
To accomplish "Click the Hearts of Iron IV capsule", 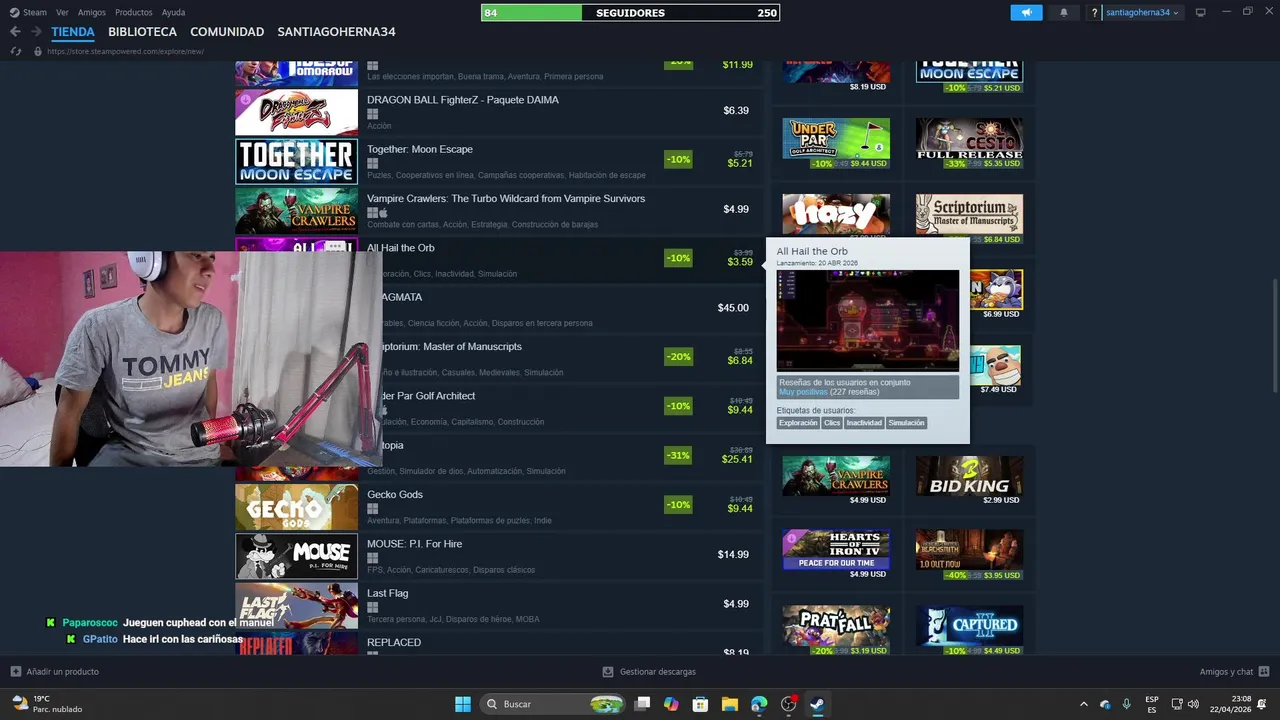I will (836, 549).
